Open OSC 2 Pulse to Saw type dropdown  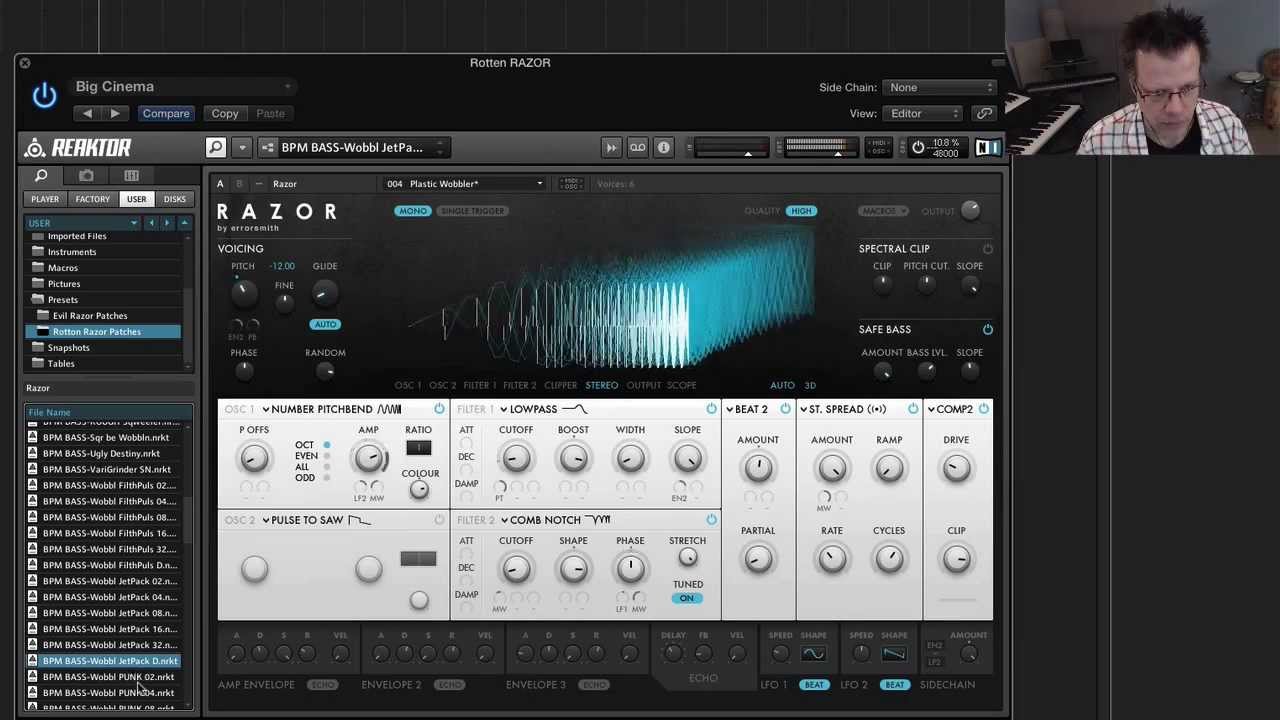(x=316, y=520)
